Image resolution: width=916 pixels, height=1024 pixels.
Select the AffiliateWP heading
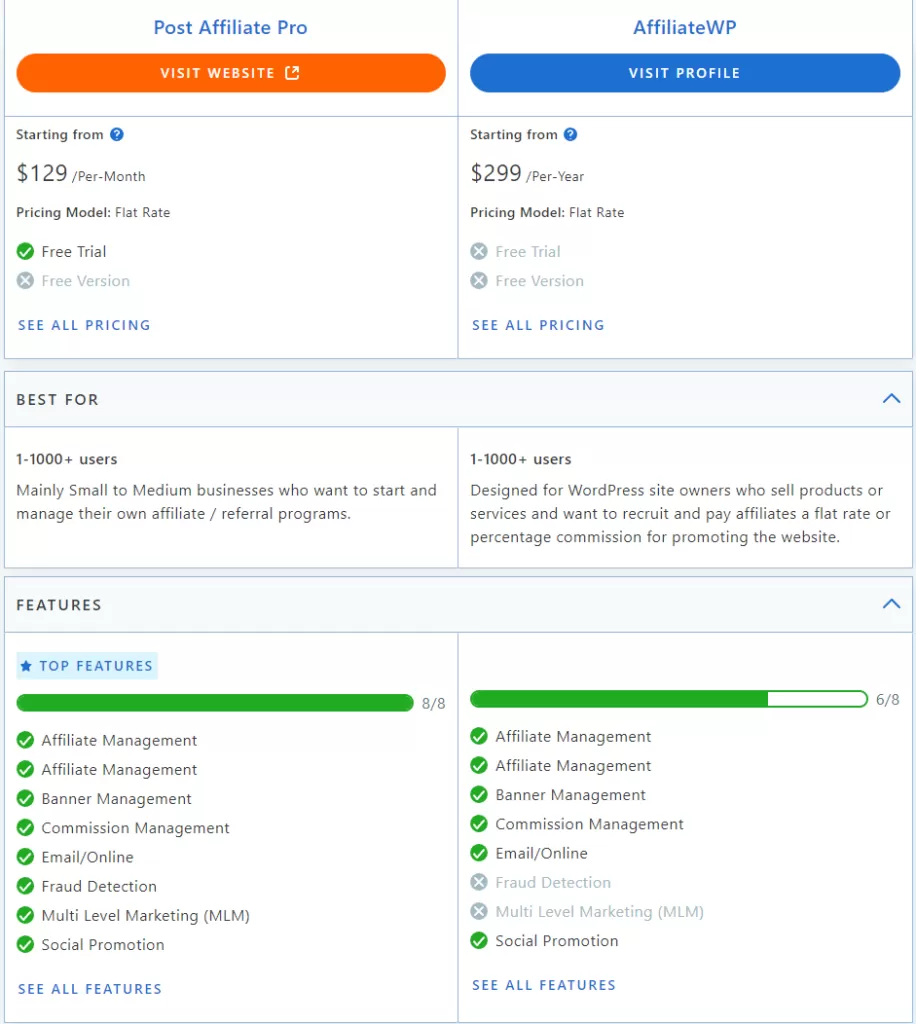click(684, 27)
